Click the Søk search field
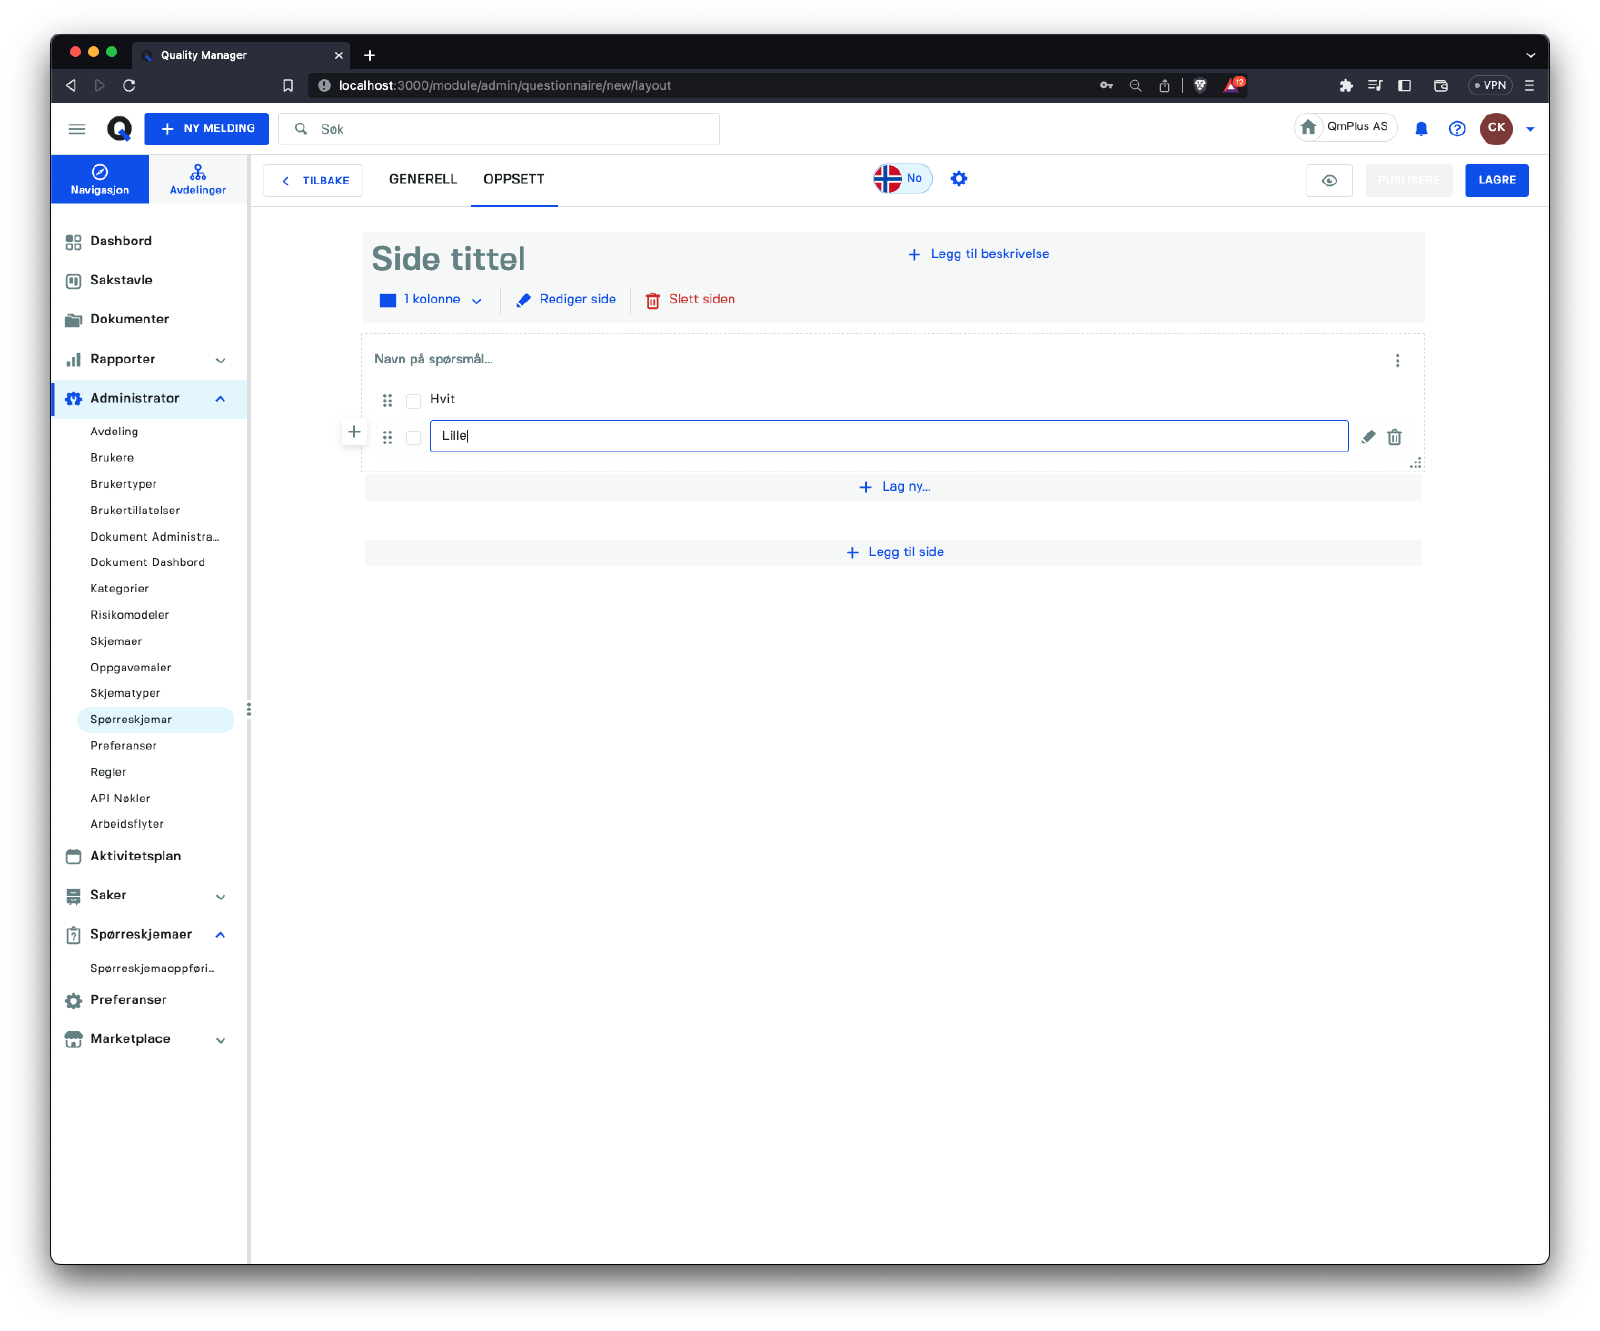Screen dimensions: 1600x1331 500,129
